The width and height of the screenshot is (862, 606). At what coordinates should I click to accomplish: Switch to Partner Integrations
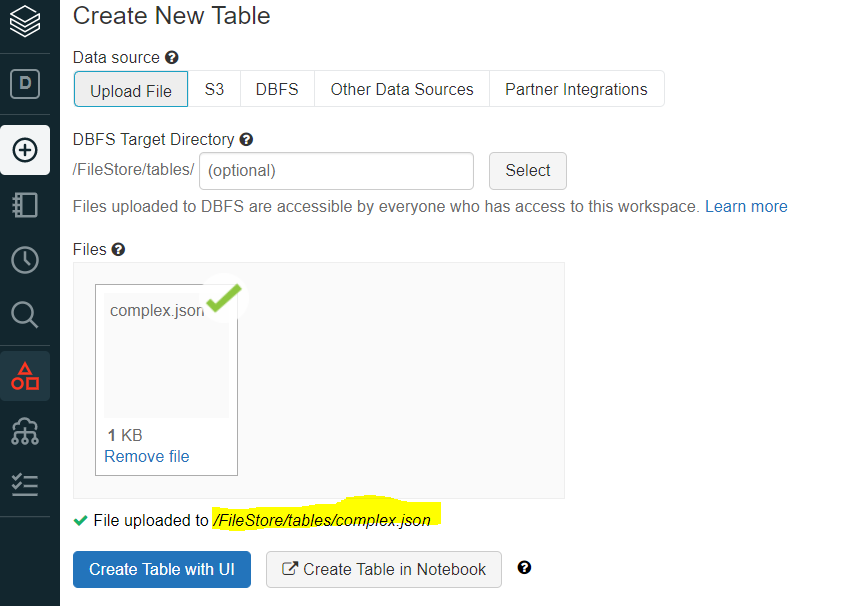click(x=577, y=89)
